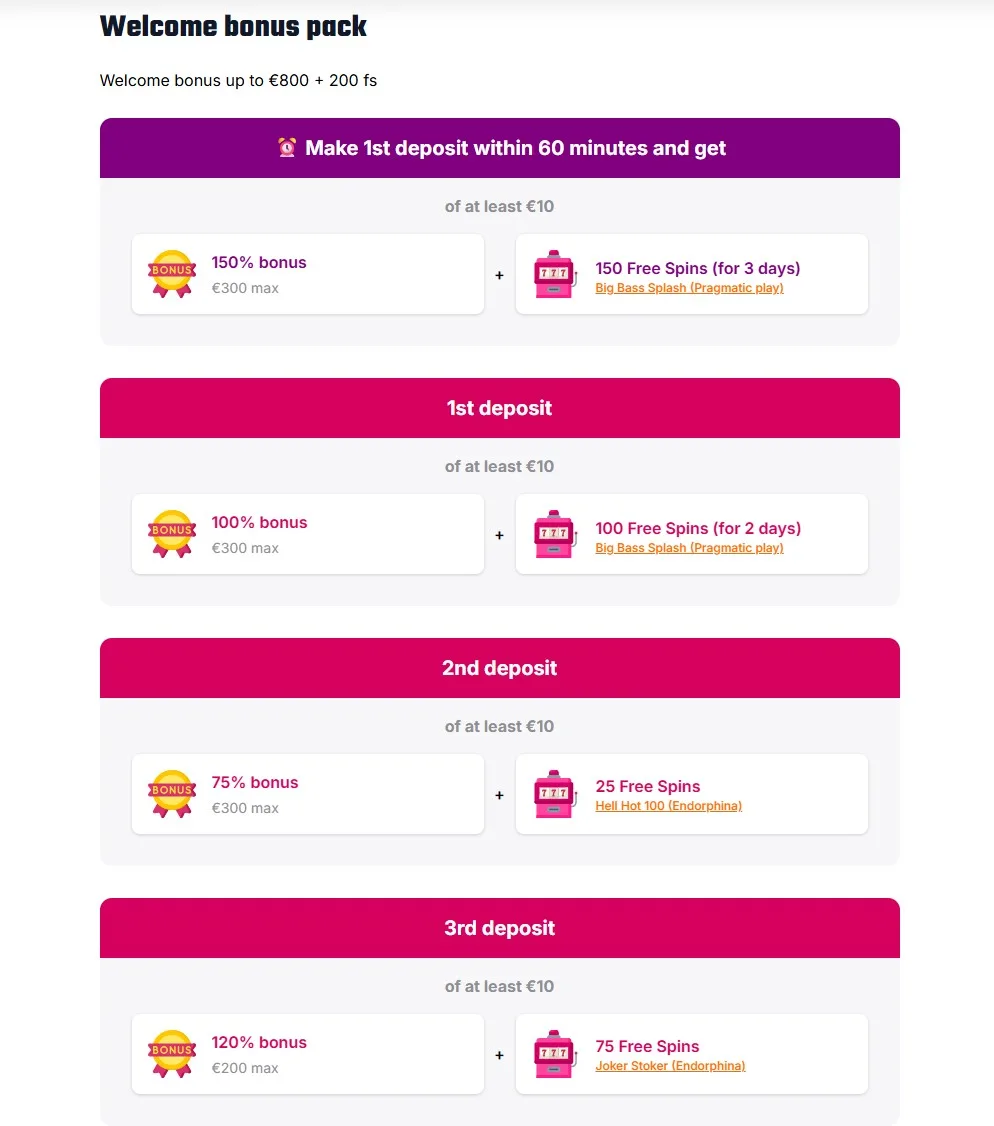Click the slot machine icon beside 75 Free Spins

click(x=555, y=1055)
